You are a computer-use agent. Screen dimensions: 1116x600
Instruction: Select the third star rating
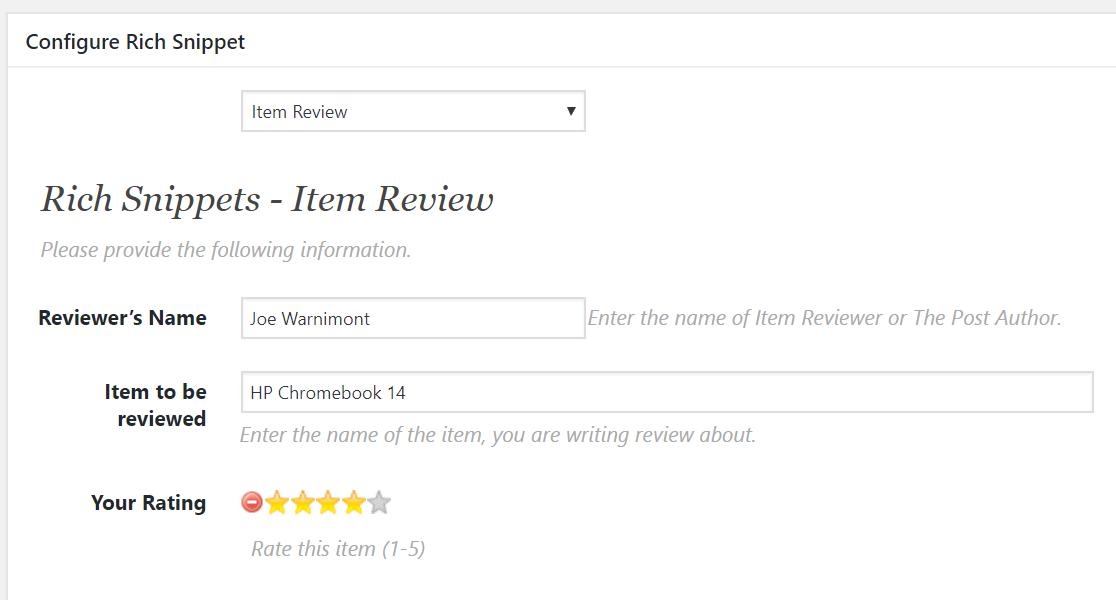[x=328, y=502]
